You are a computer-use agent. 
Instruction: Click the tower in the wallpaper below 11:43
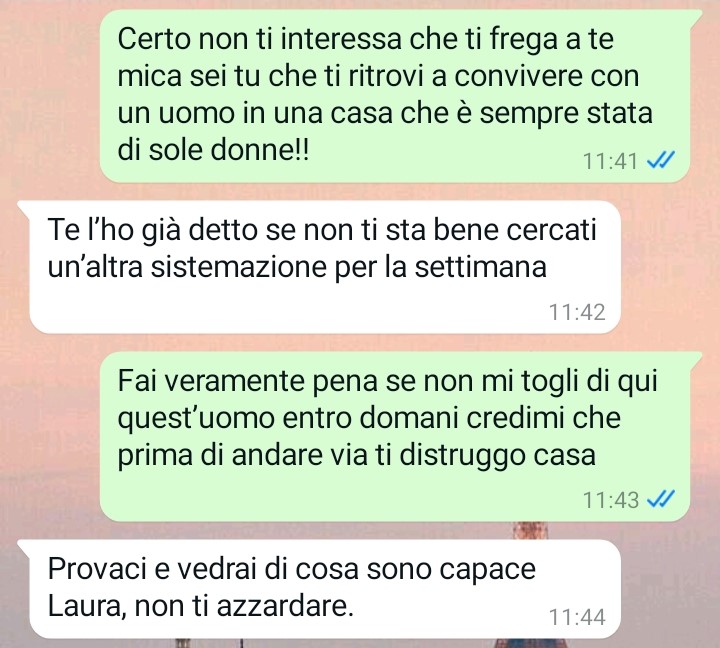click(x=529, y=530)
